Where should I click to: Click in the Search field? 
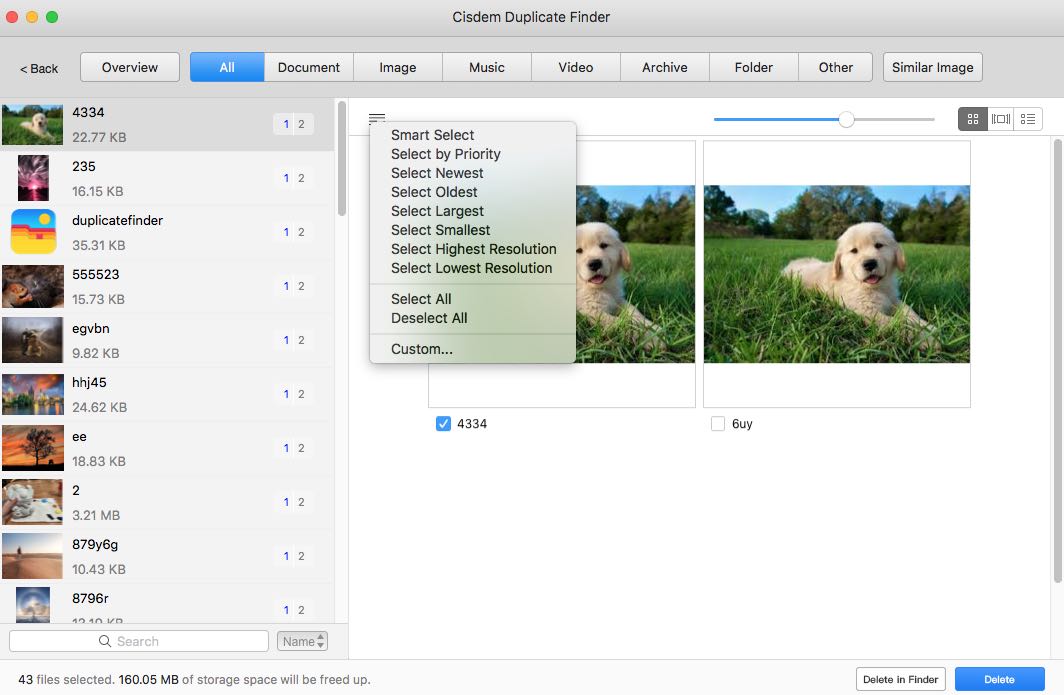point(138,641)
